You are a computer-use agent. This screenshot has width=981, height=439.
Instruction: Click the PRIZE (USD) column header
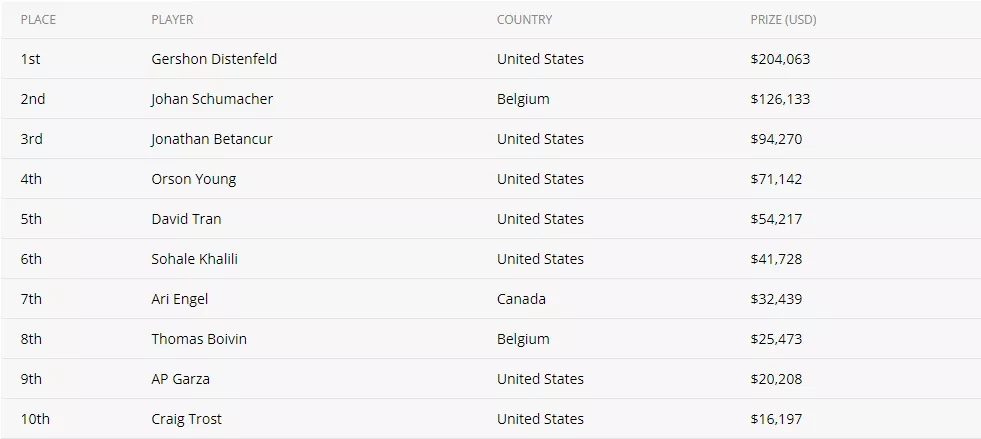[783, 20]
